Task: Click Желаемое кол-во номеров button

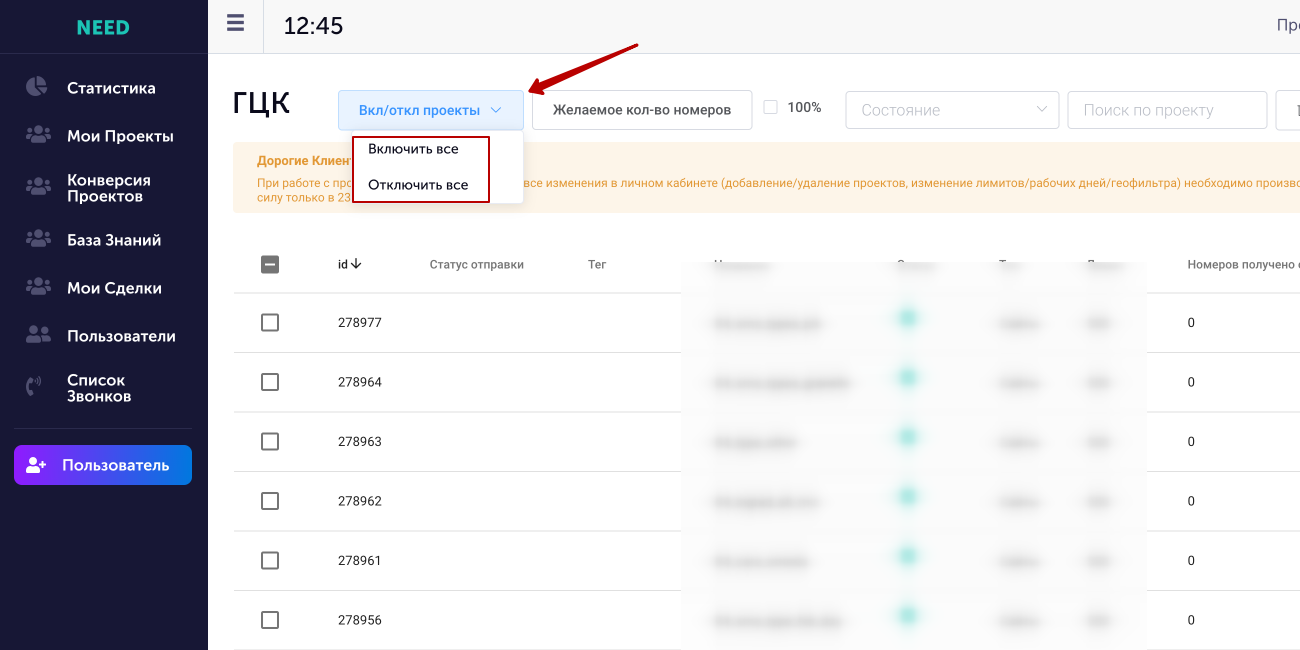Action: [x=642, y=110]
